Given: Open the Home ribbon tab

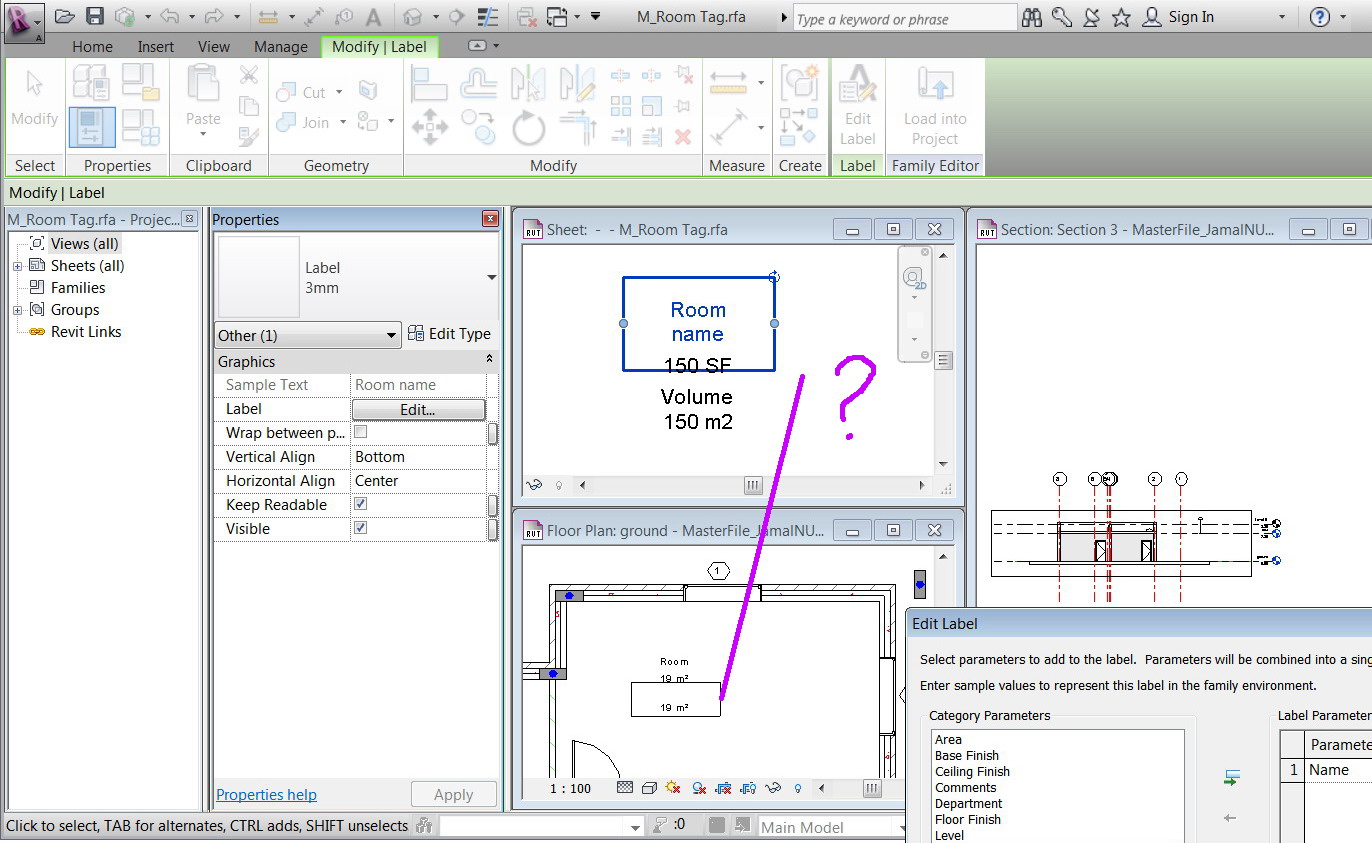Looking at the screenshot, I should pos(92,46).
